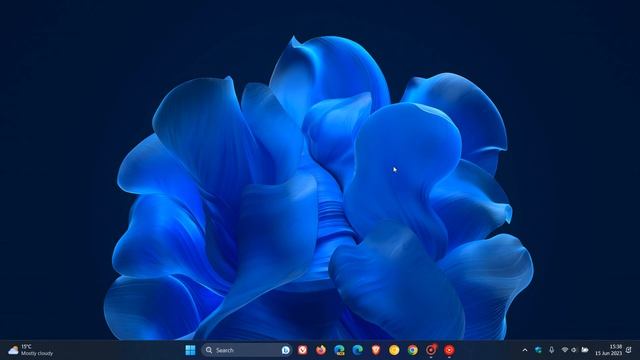Launch Brave browser from taskbar

tap(376, 350)
